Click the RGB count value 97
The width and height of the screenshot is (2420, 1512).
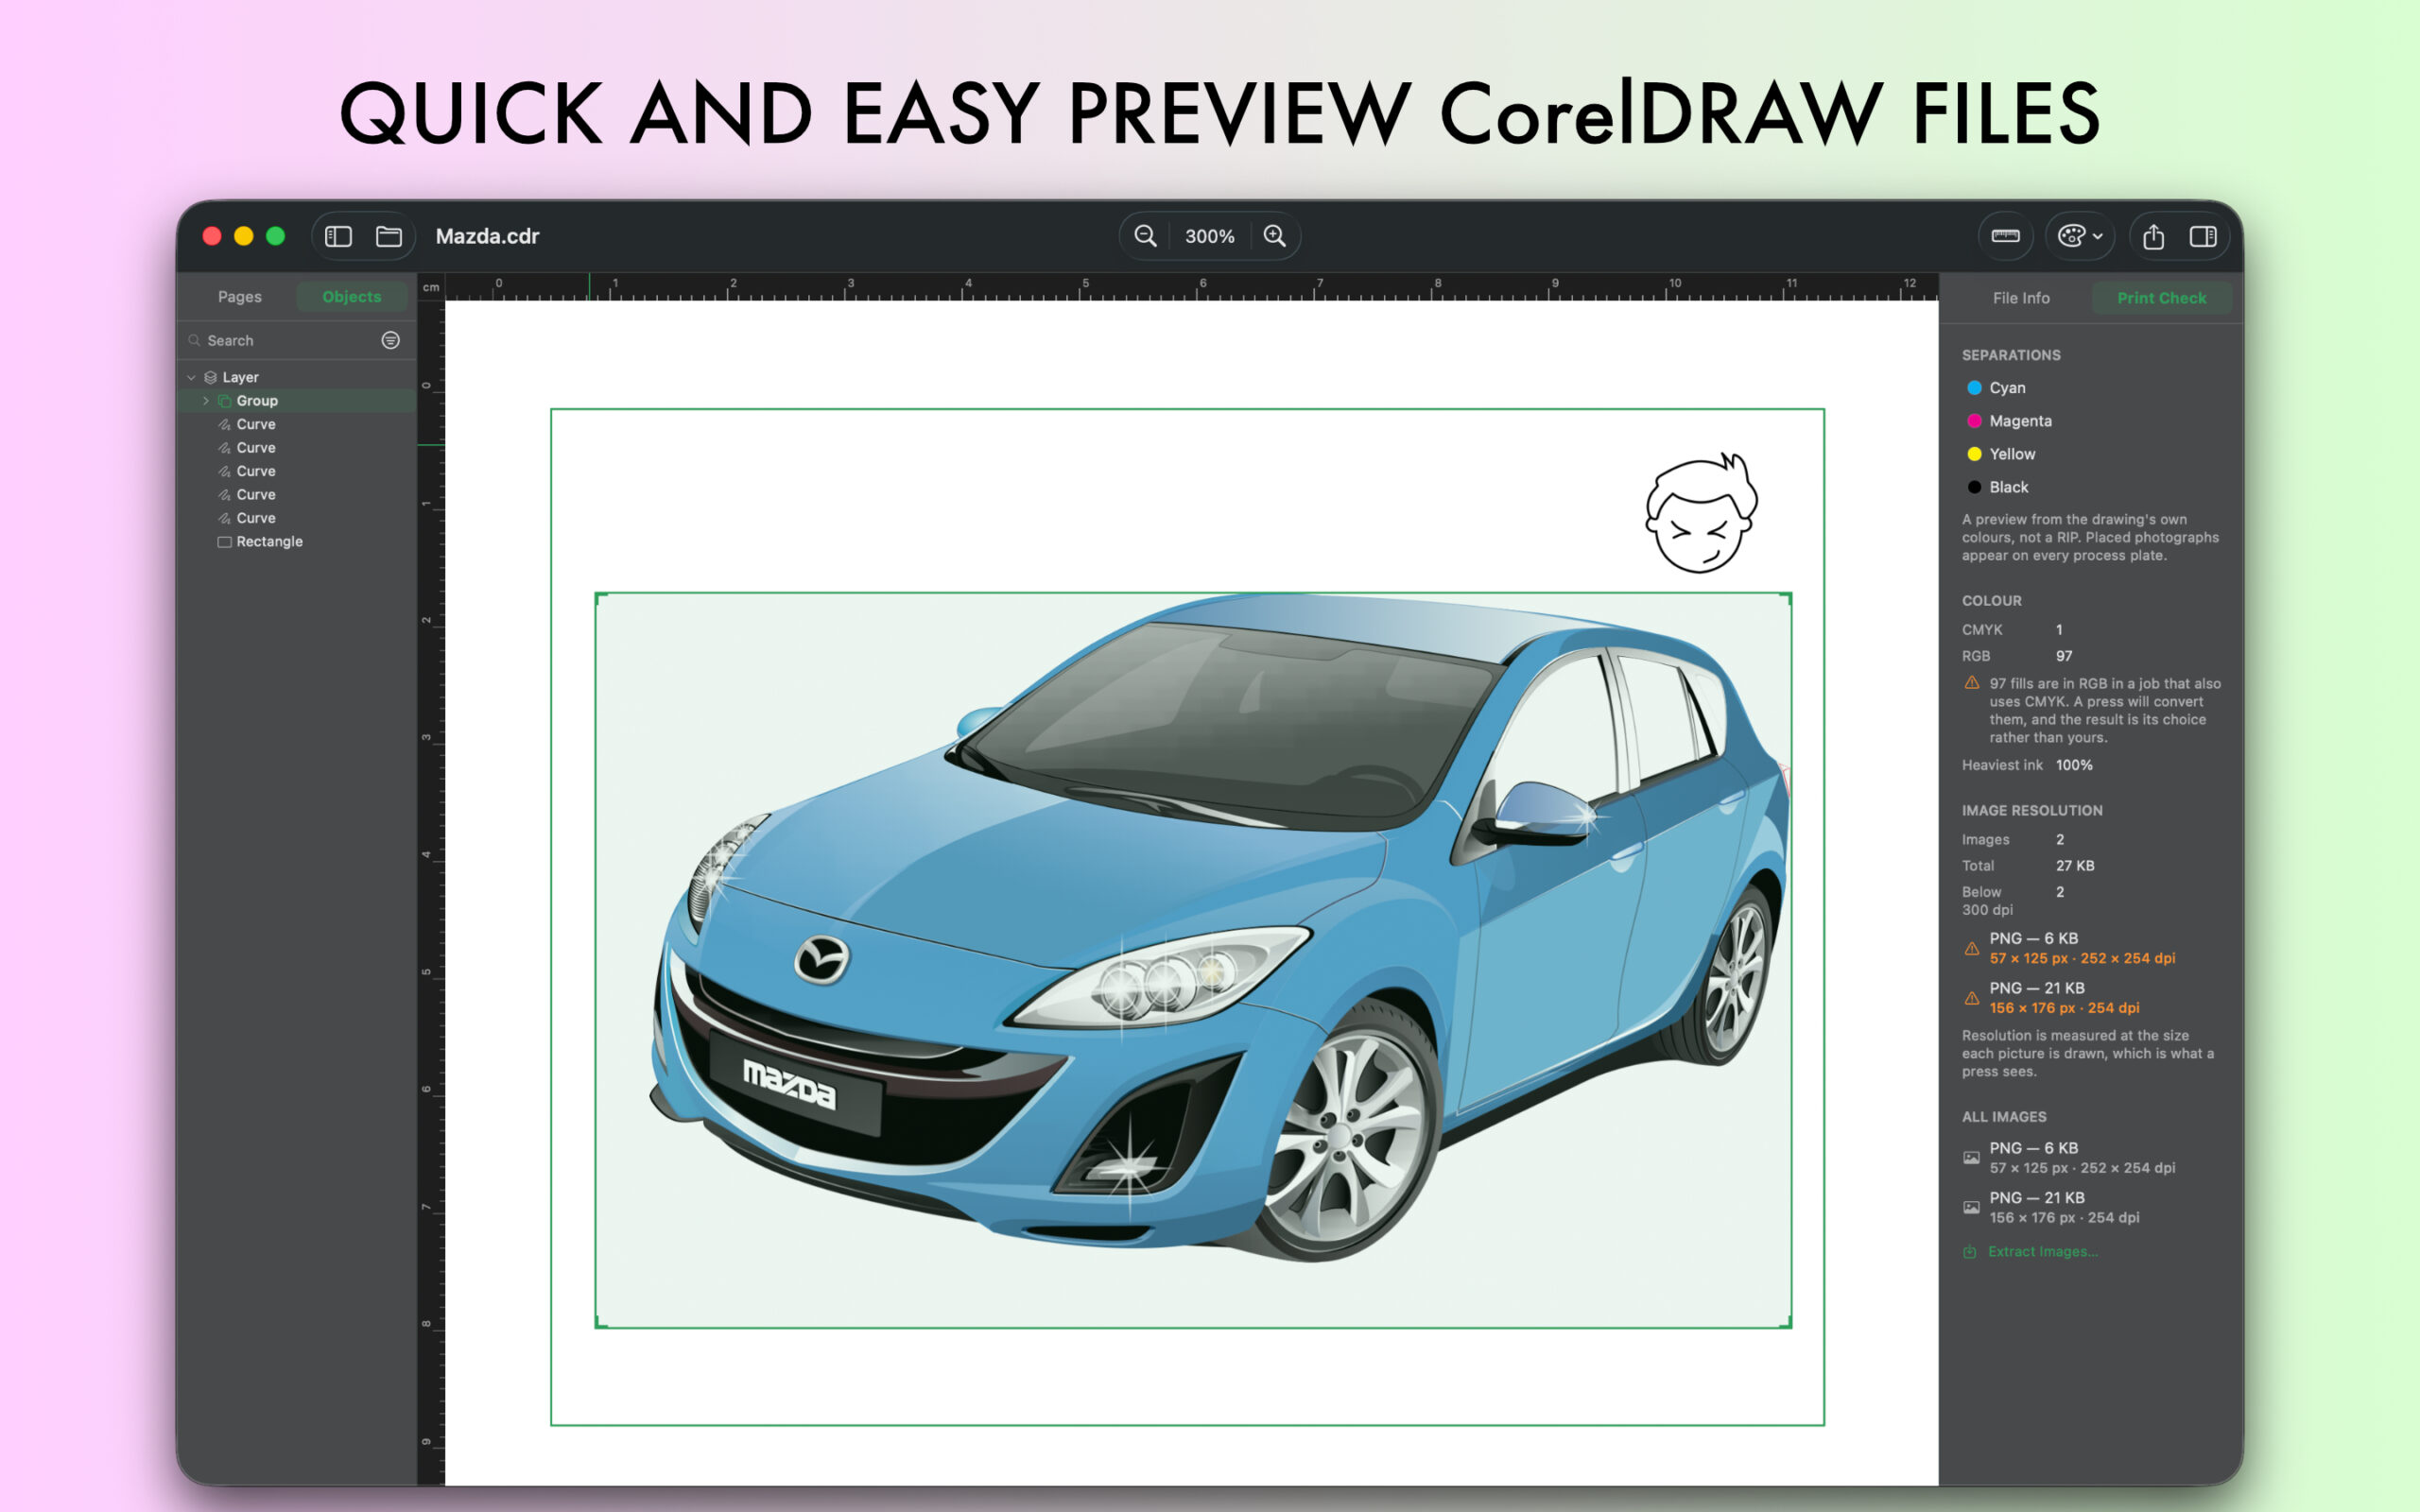[2064, 656]
